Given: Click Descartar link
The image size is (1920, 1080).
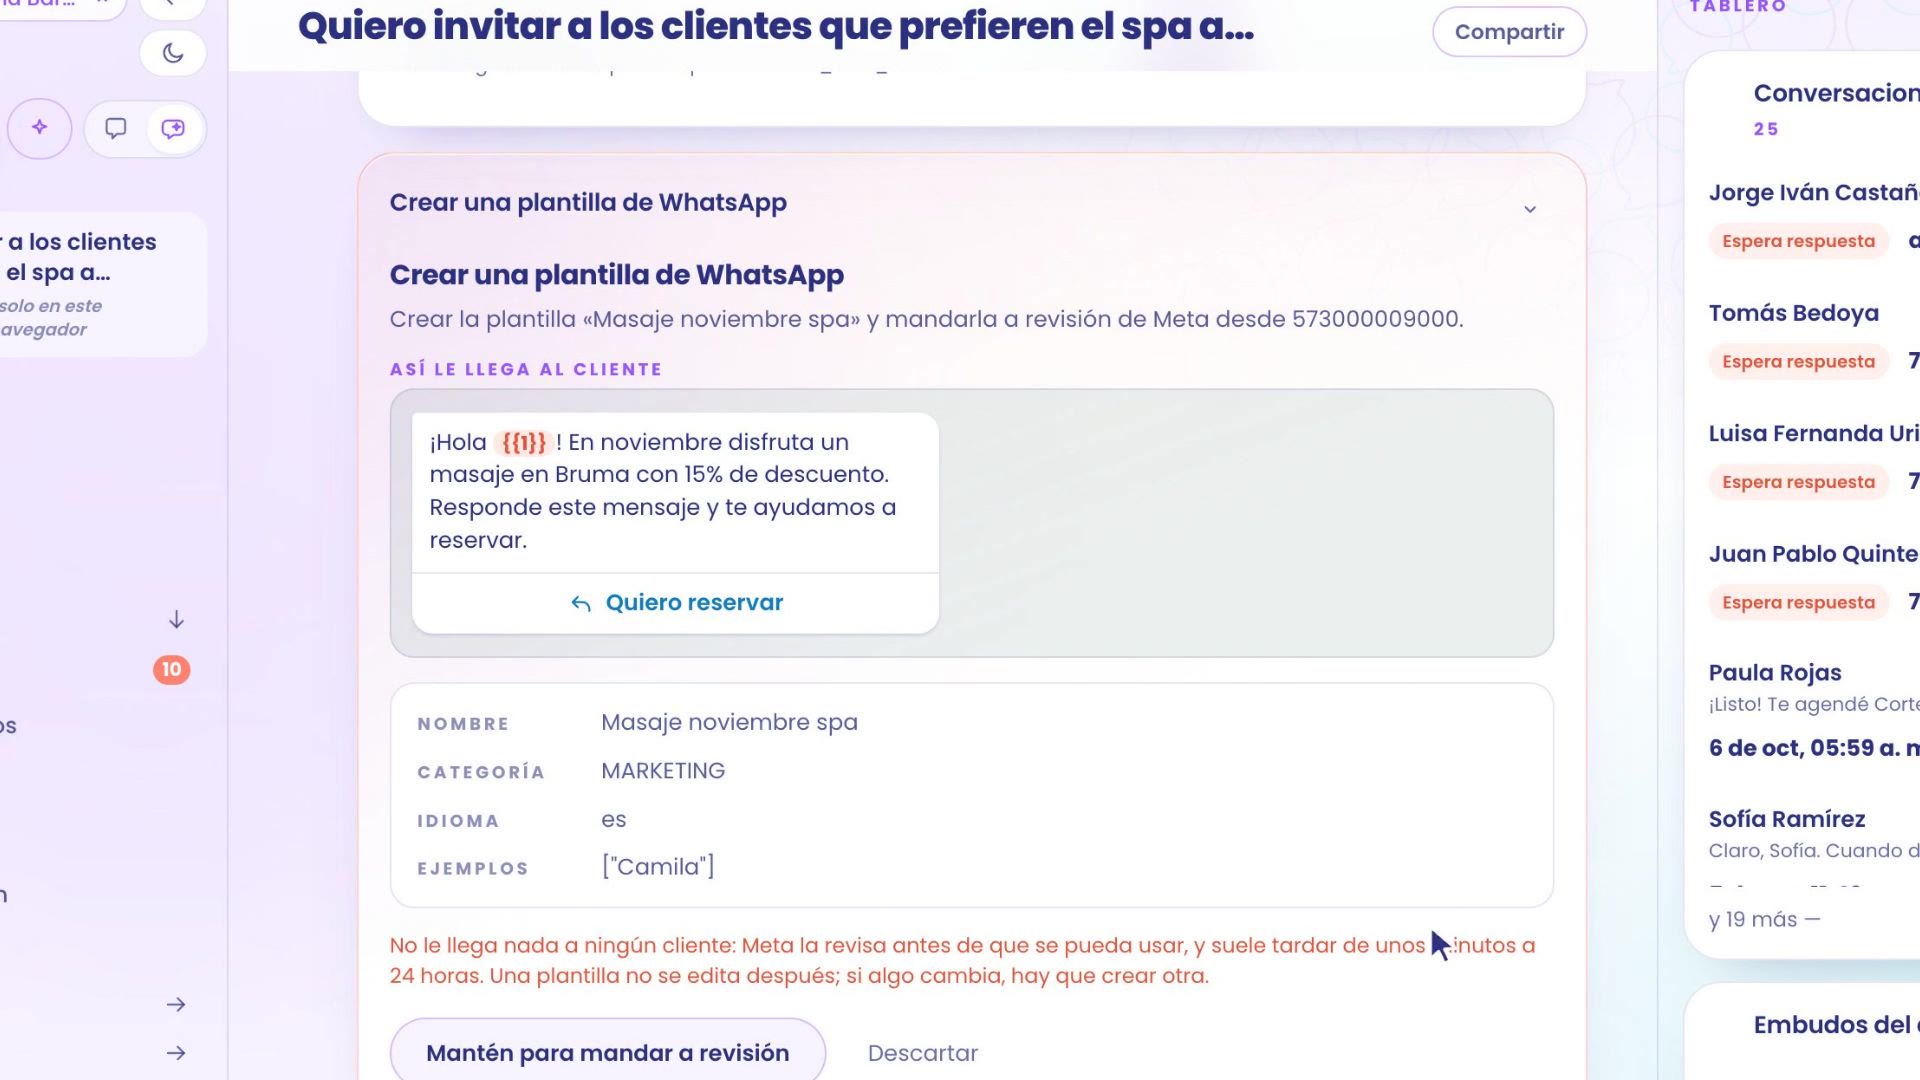Looking at the screenshot, I should click(922, 1053).
